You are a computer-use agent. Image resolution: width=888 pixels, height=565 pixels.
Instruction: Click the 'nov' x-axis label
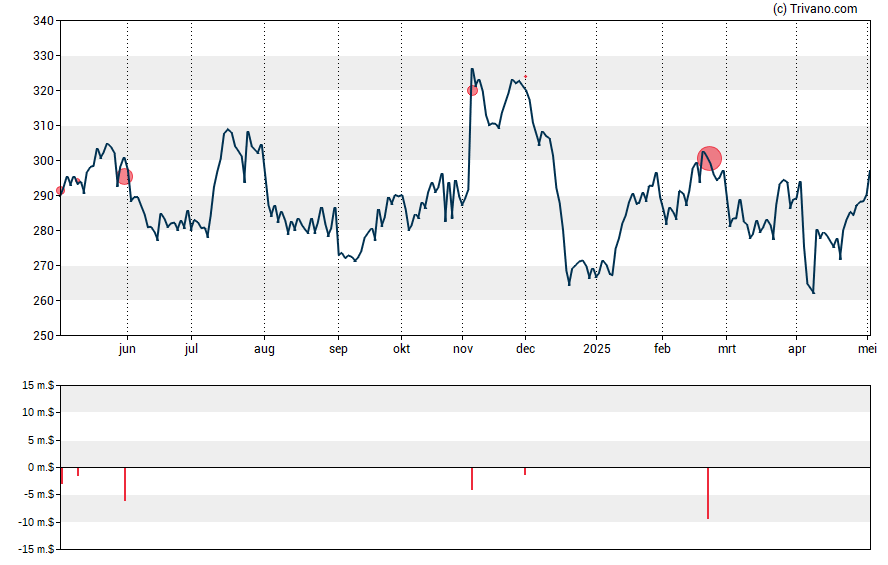click(463, 349)
